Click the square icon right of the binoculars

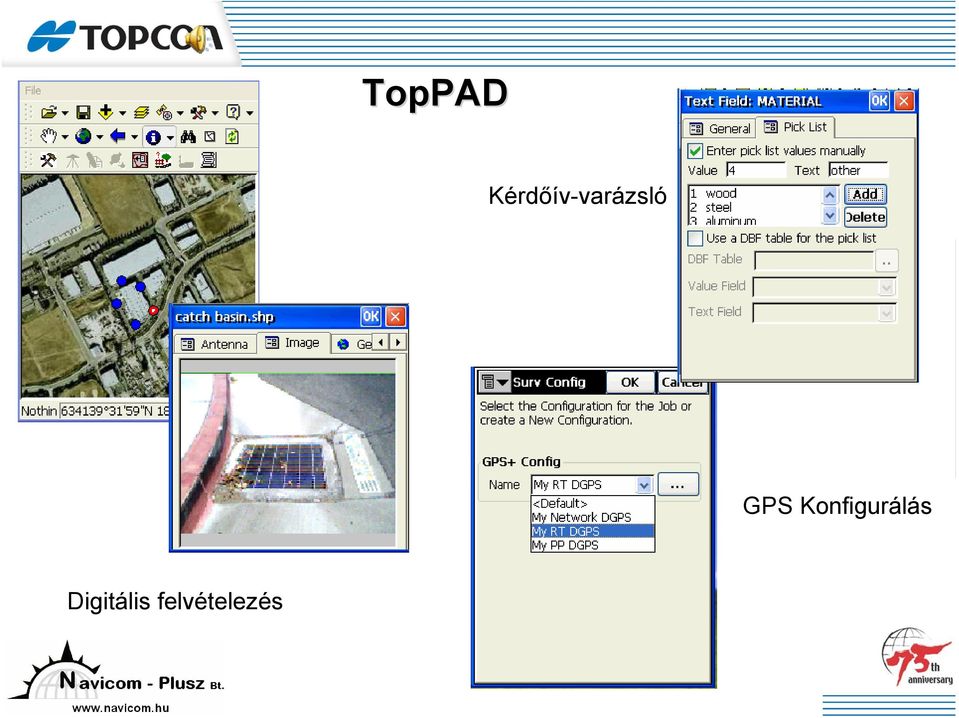pos(210,136)
